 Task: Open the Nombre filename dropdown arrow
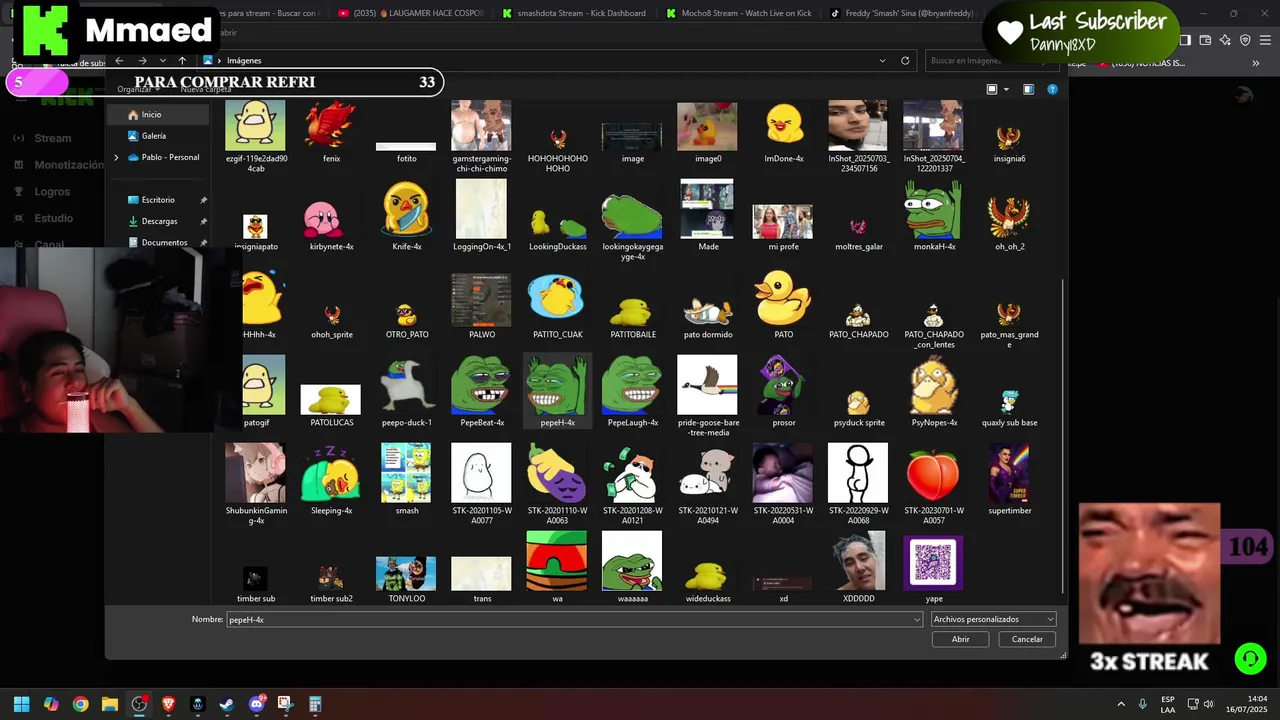[x=917, y=620]
